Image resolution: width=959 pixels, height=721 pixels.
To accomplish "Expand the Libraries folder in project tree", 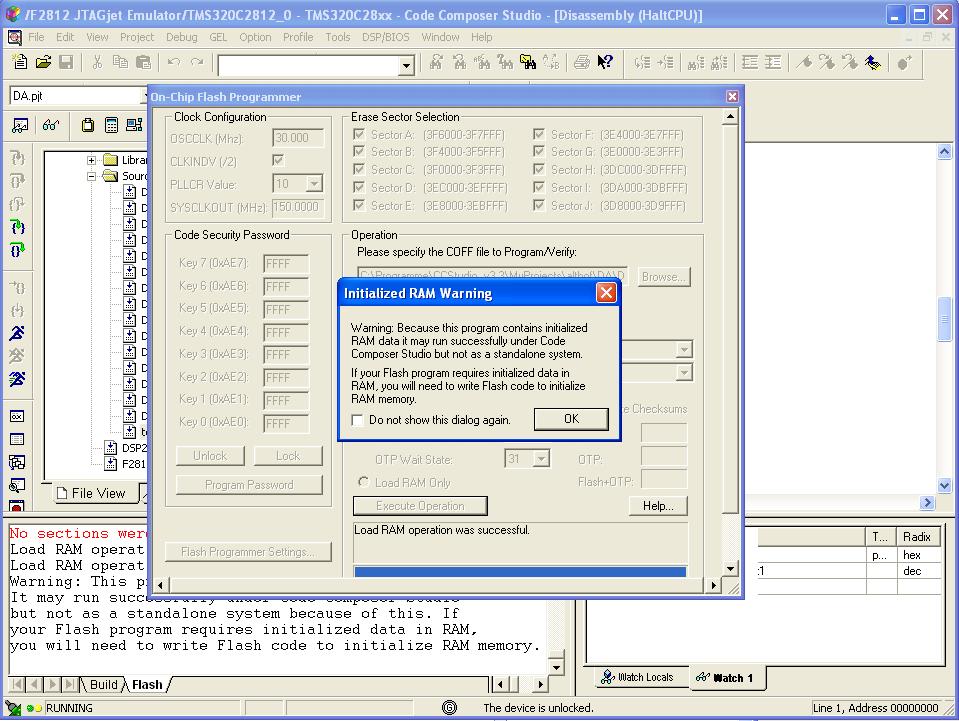I will coord(91,160).
